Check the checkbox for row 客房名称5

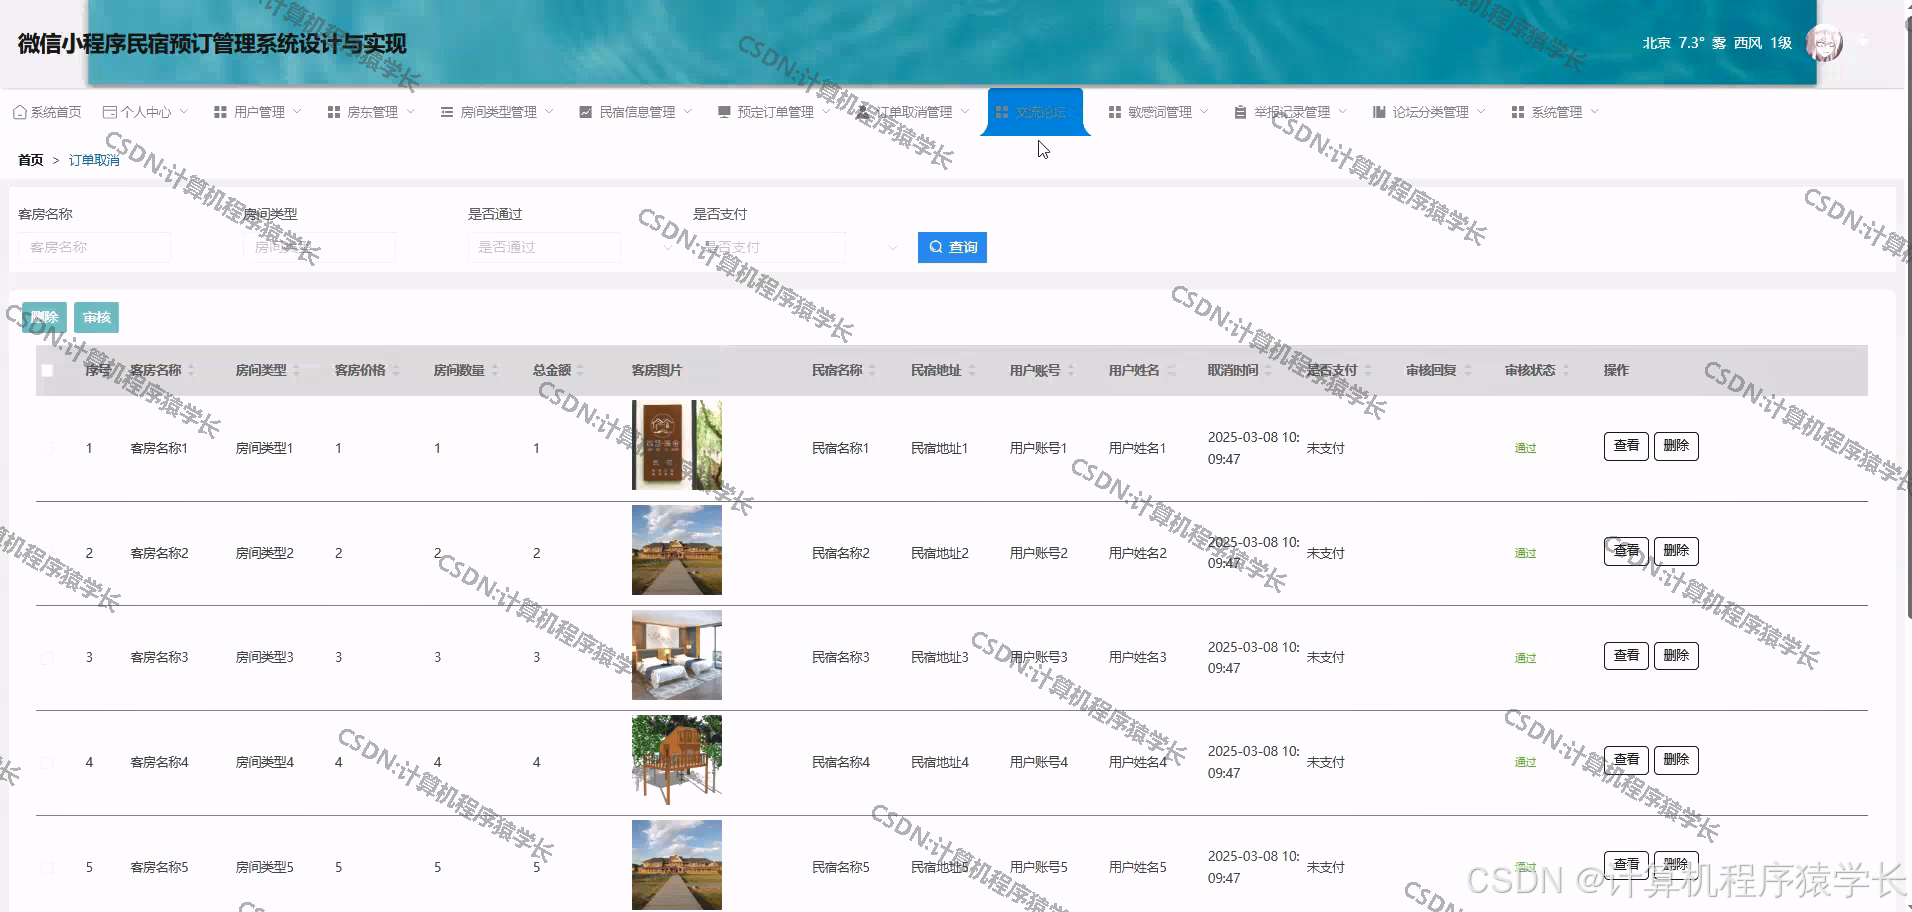point(47,867)
